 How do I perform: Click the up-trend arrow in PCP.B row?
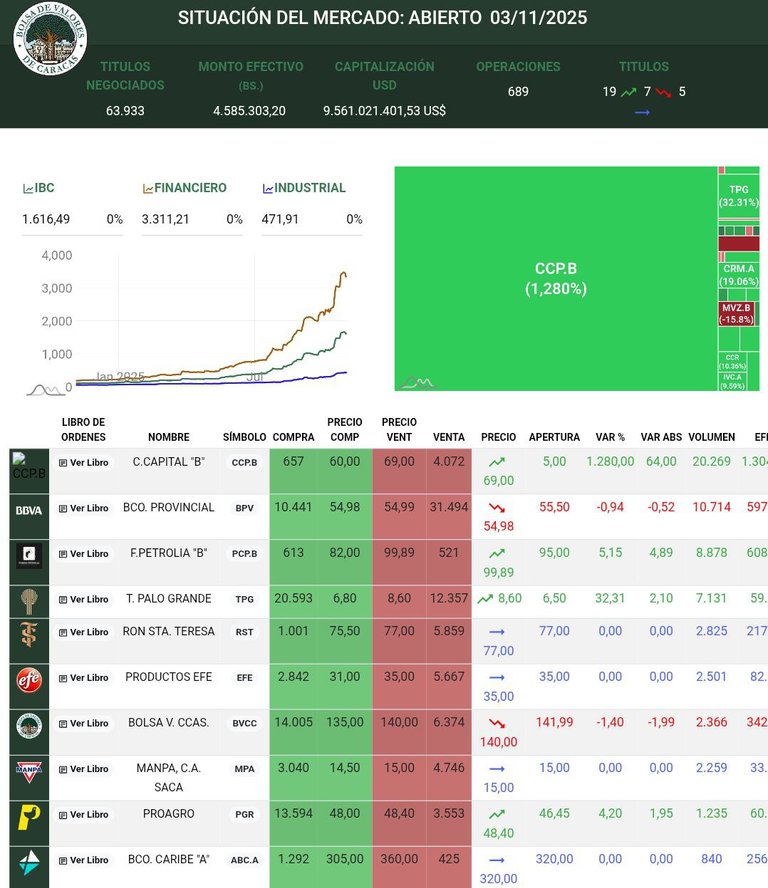pyautogui.click(x=497, y=554)
